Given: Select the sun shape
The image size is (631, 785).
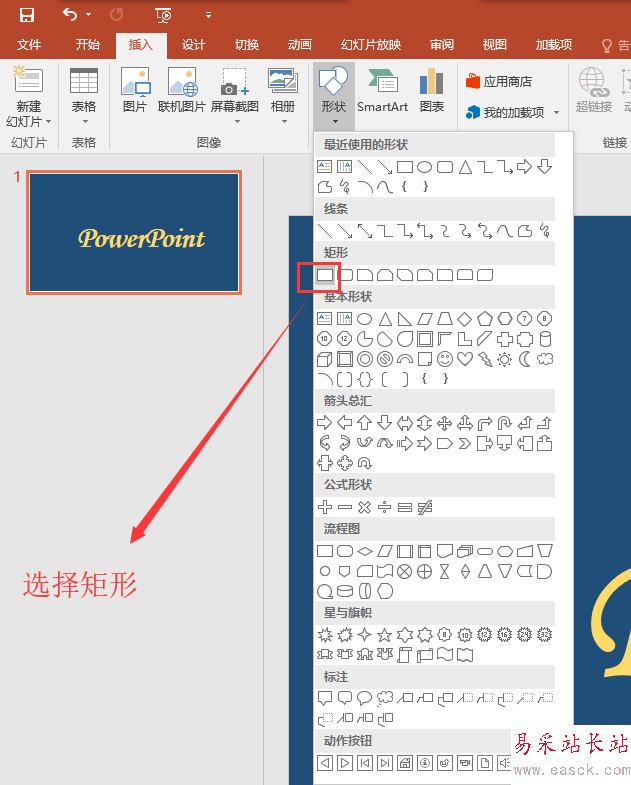Looking at the screenshot, I should (505, 359).
